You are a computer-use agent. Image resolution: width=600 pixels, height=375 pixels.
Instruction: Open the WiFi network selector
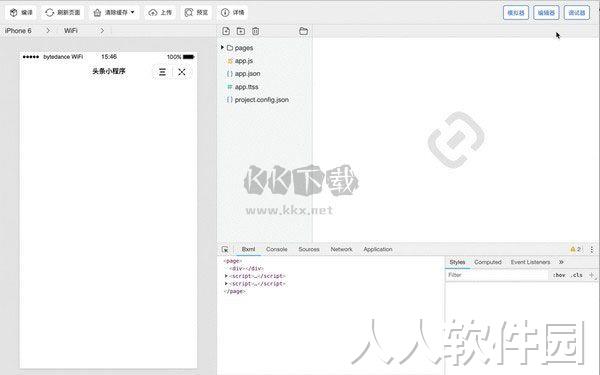point(83,31)
